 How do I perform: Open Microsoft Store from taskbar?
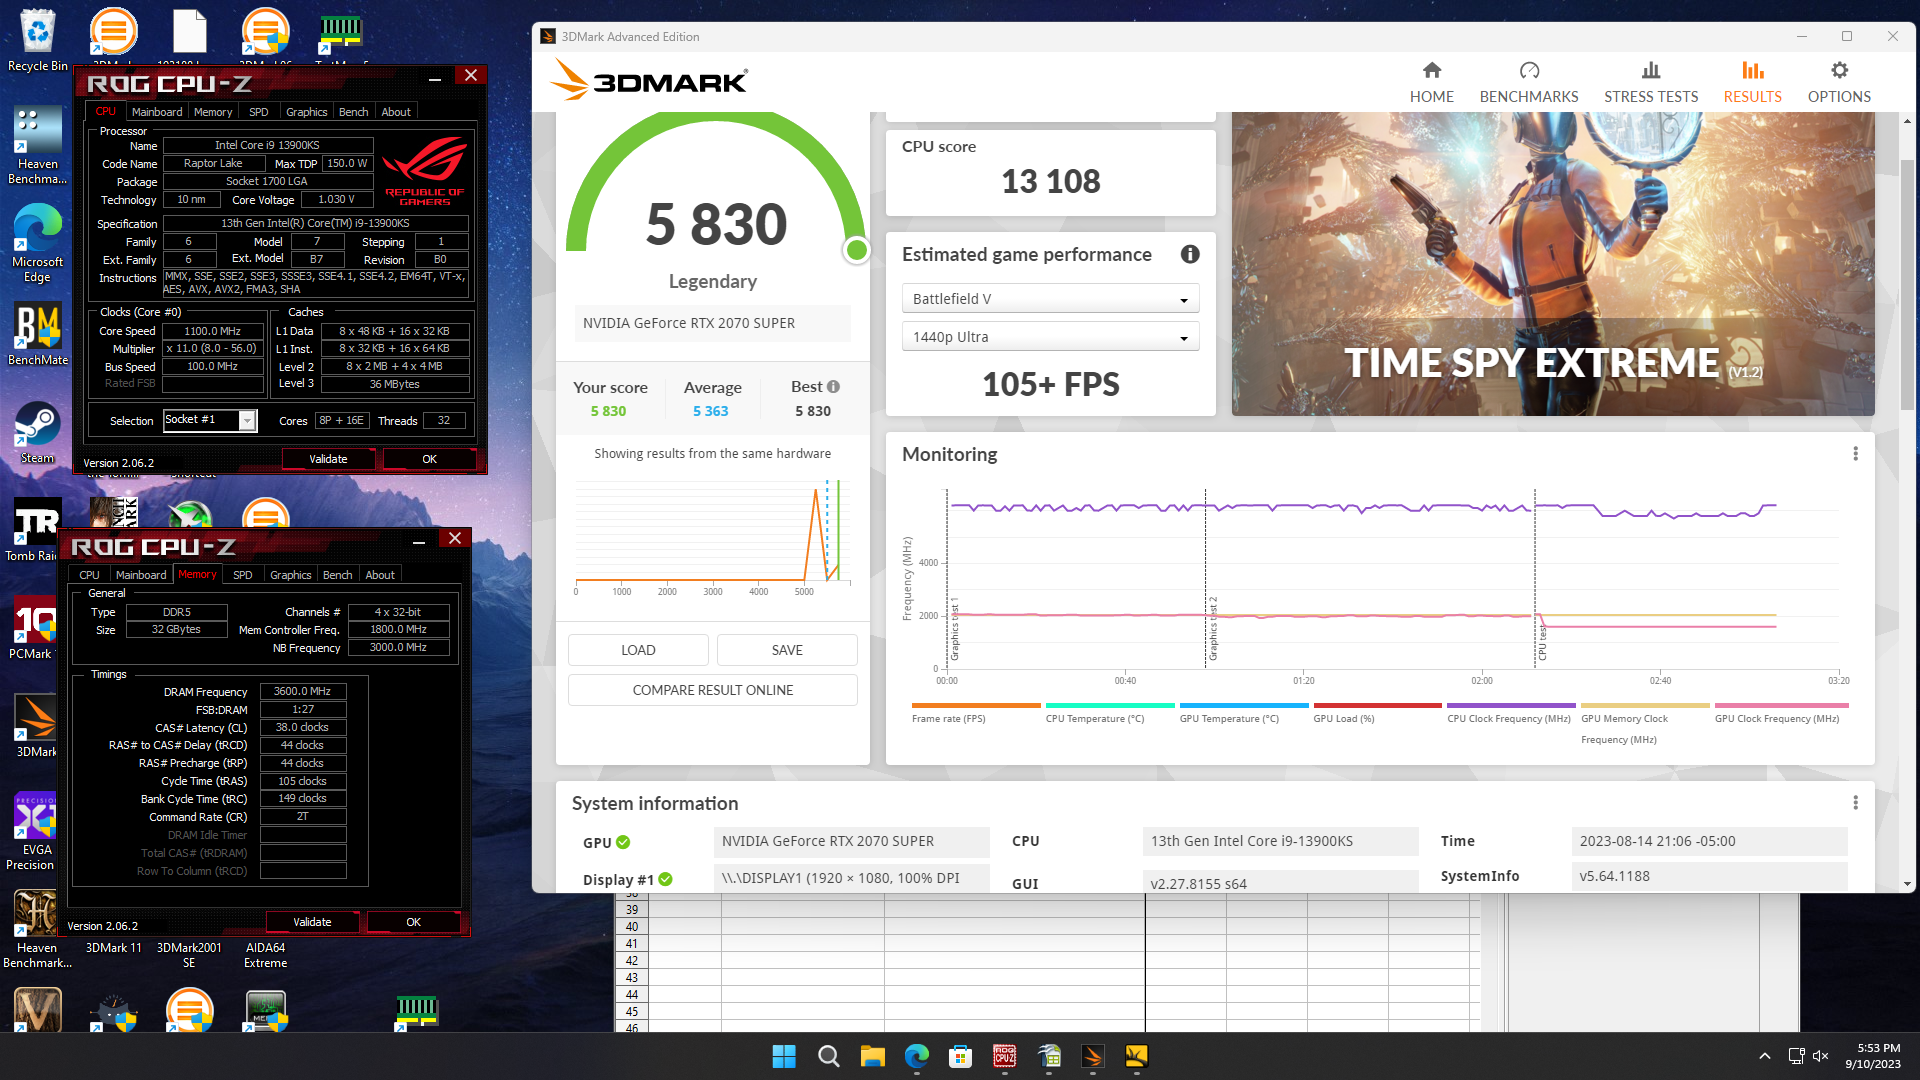[x=960, y=1056]
